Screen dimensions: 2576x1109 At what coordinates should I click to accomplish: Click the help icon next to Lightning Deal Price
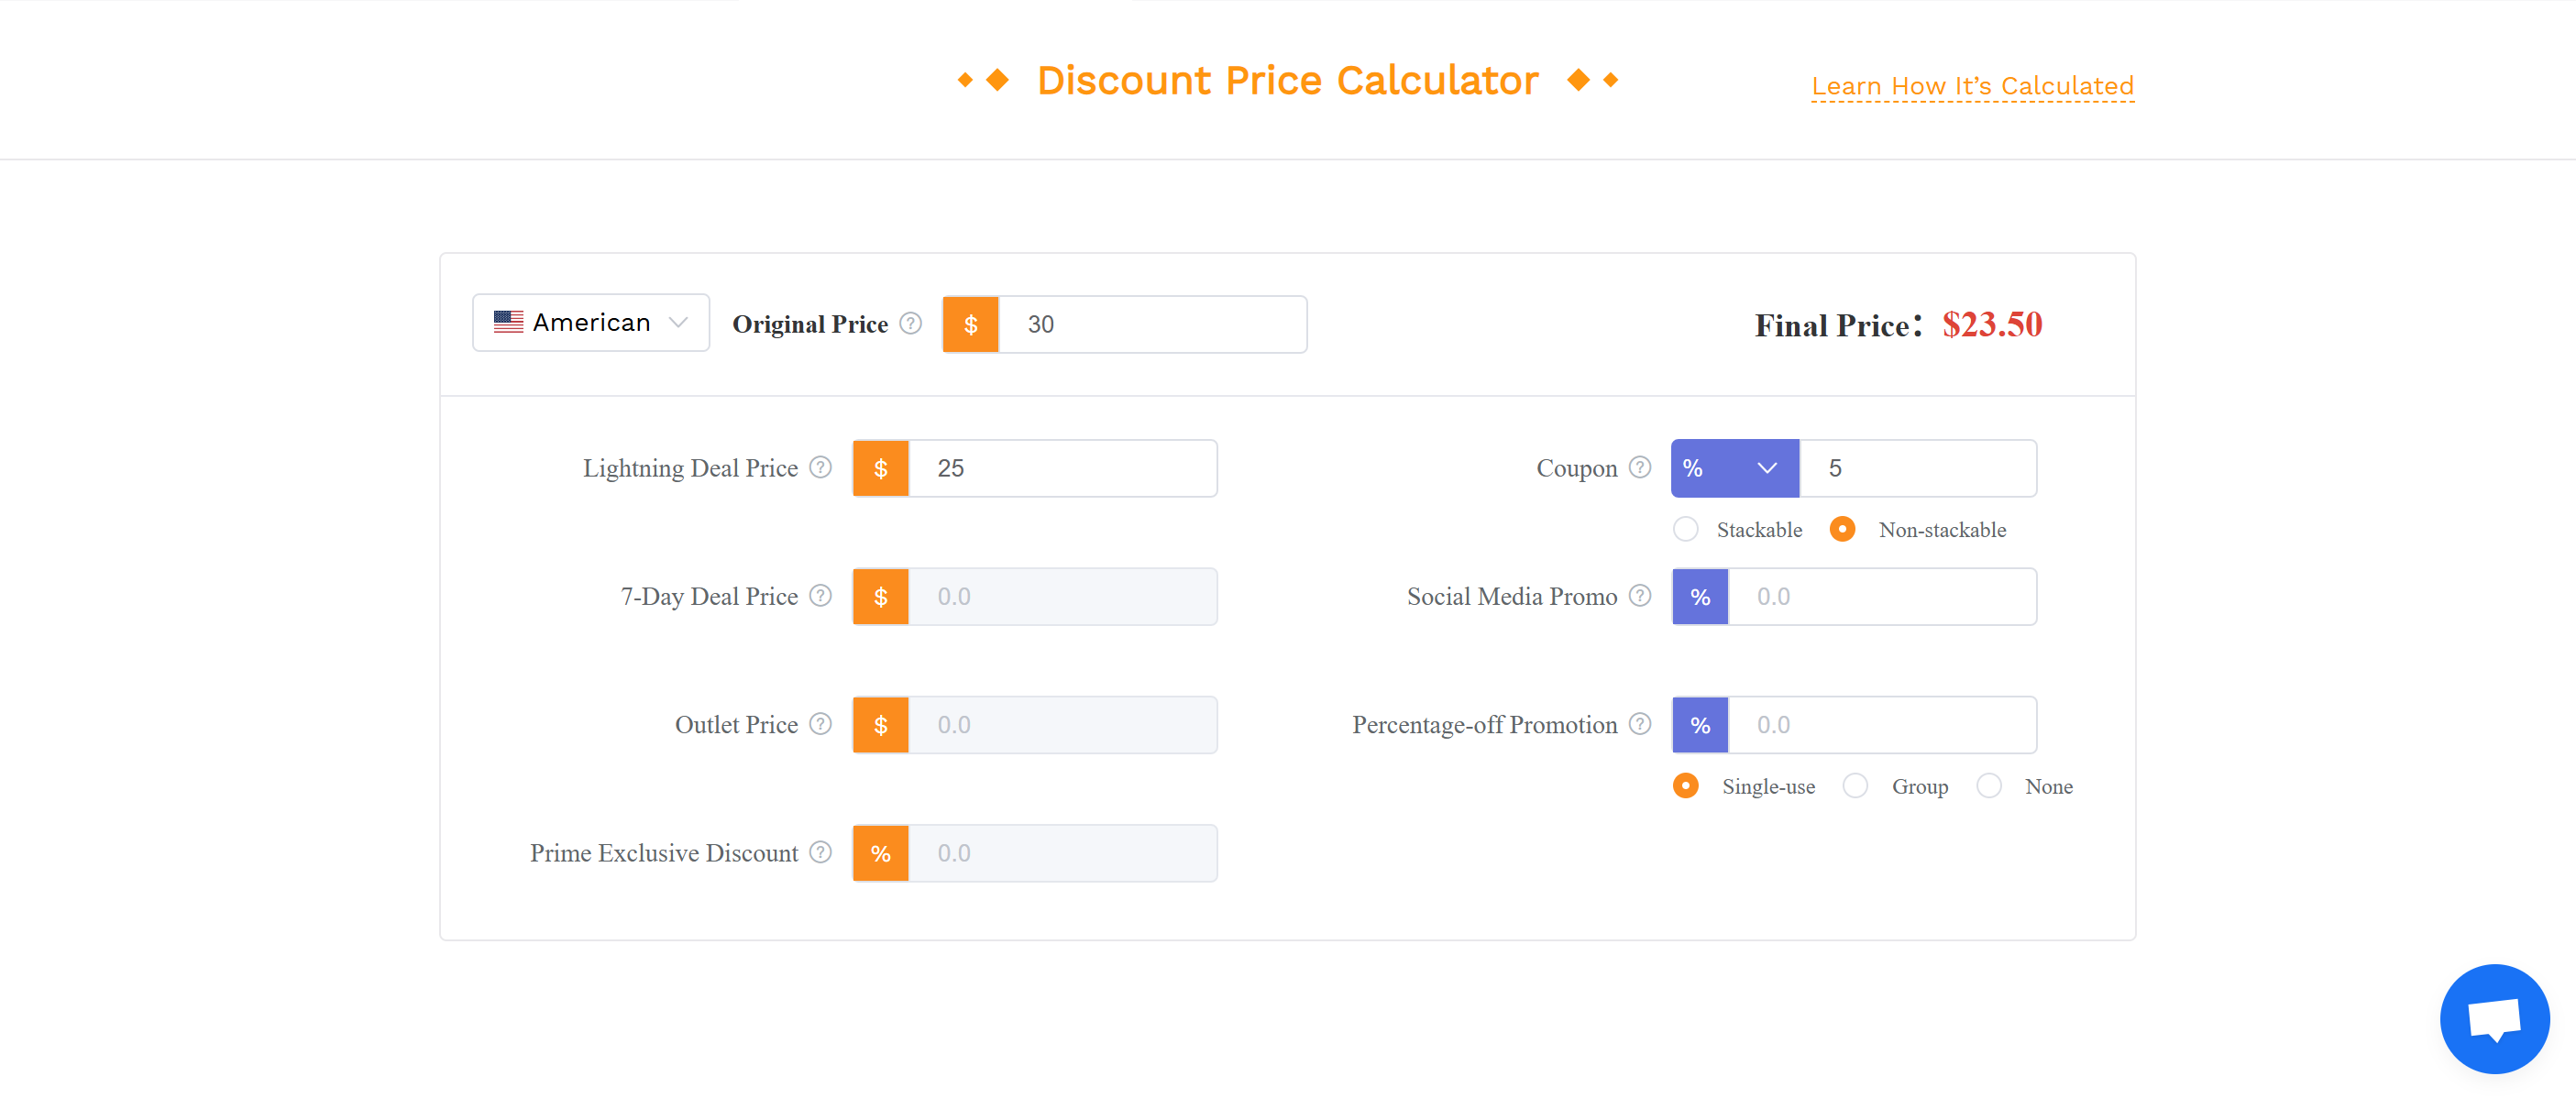point(820,468)
